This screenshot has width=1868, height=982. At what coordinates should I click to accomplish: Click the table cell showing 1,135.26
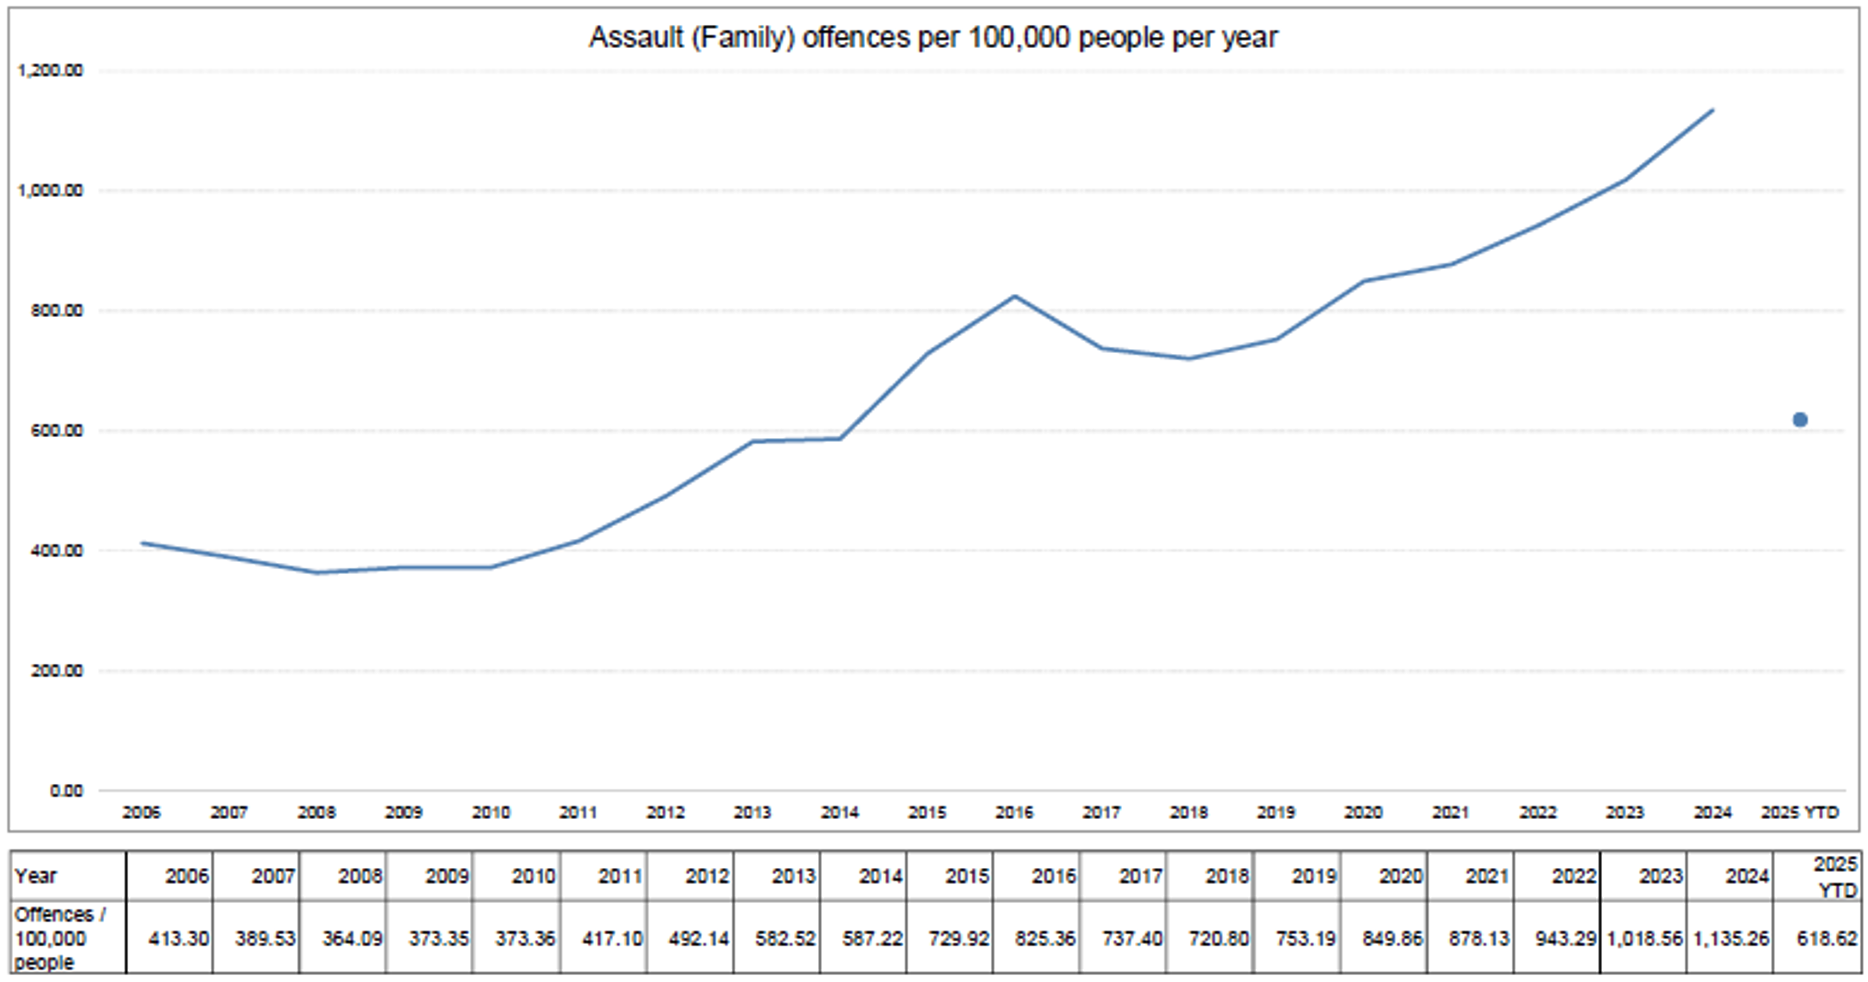(1730, 939)
